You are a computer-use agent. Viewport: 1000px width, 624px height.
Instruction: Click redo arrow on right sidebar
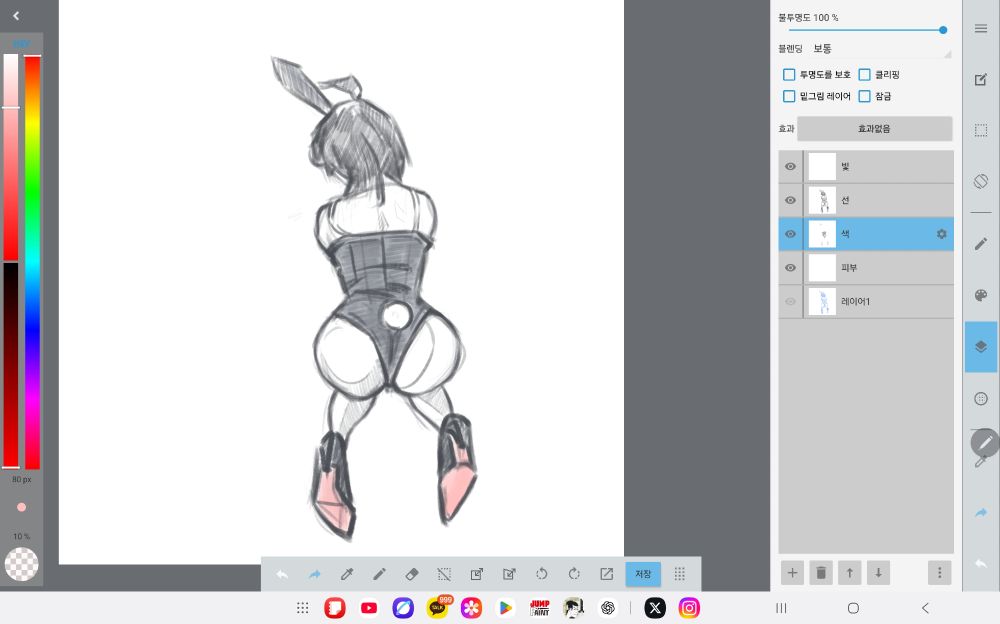point(981,512)
